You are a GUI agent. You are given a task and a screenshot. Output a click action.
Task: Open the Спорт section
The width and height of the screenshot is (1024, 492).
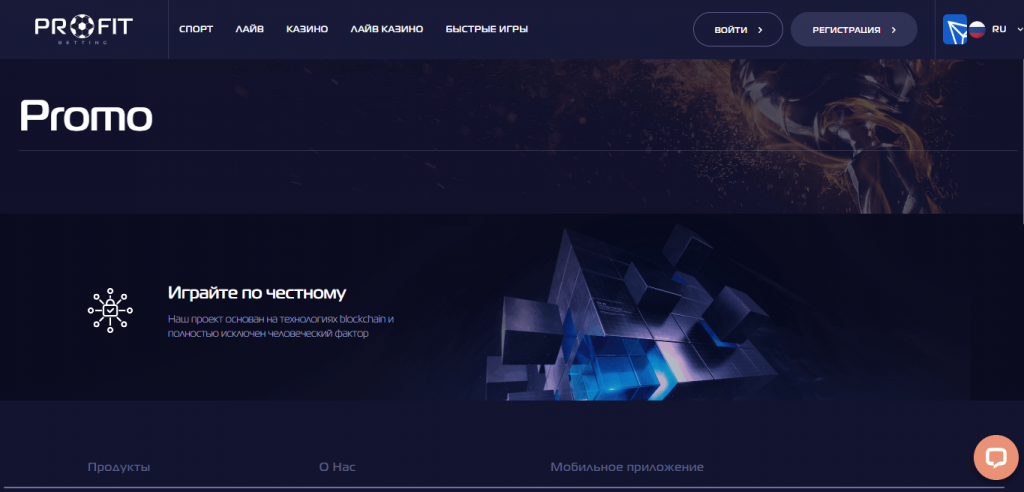click(196, 29)
